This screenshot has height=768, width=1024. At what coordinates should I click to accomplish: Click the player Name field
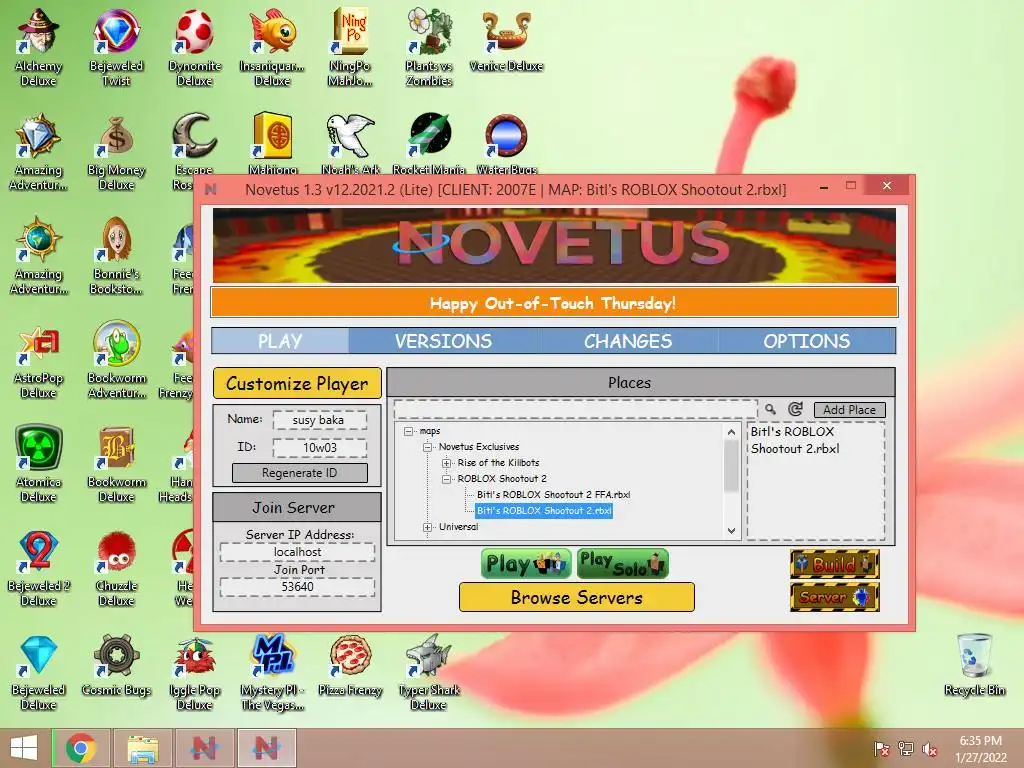(x=319, y=420)
